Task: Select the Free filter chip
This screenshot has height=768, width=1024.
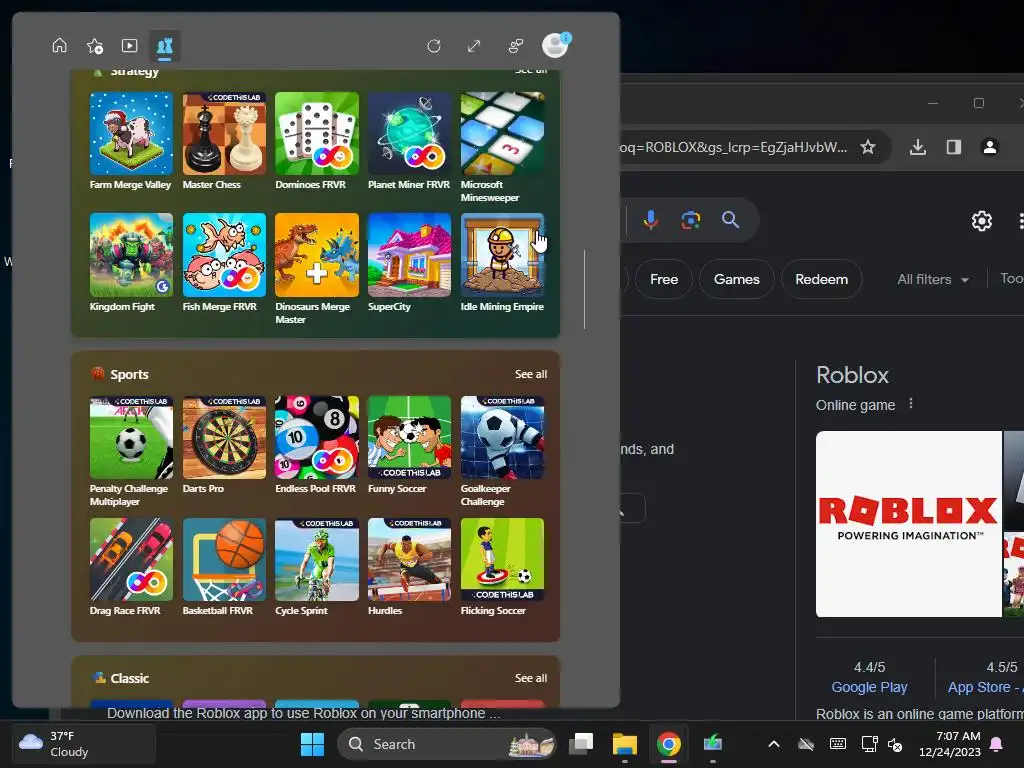Action: (664, 279)
